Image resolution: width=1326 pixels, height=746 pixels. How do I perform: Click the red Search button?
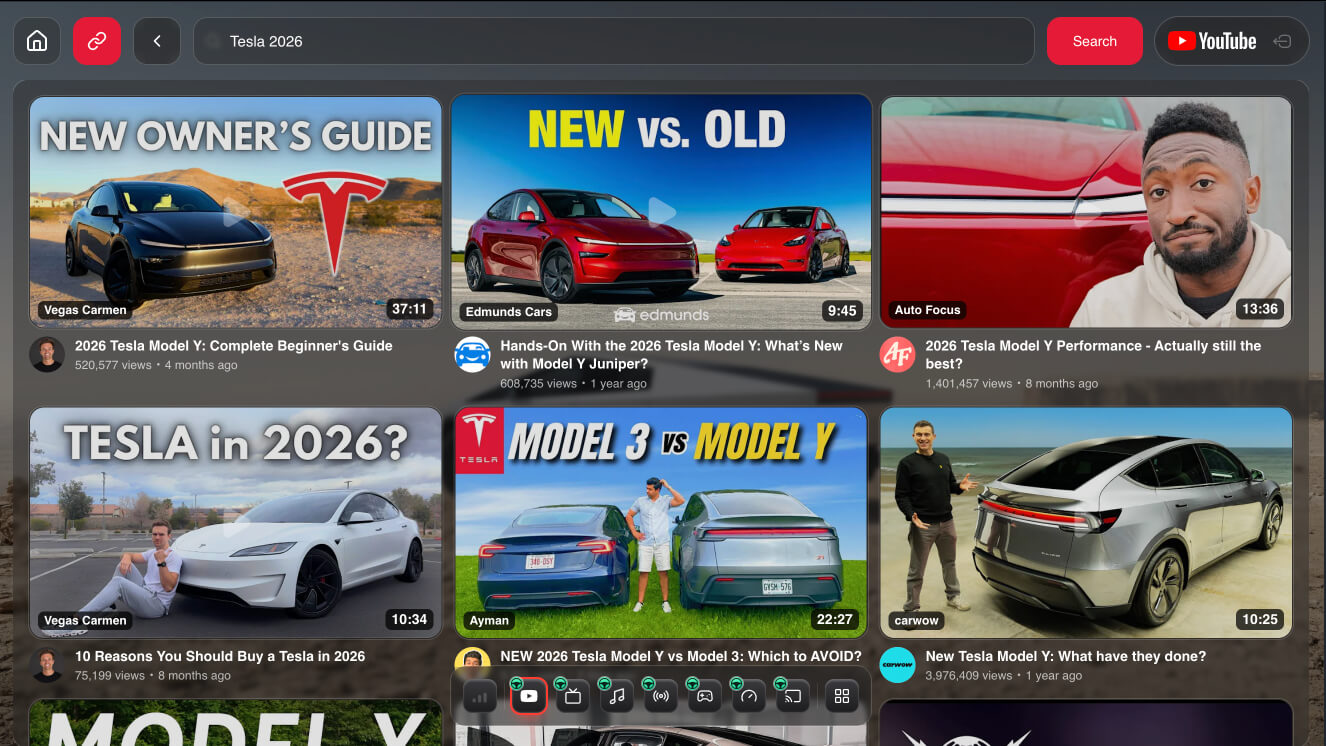pyautogui.click(x=1094, y=41)
